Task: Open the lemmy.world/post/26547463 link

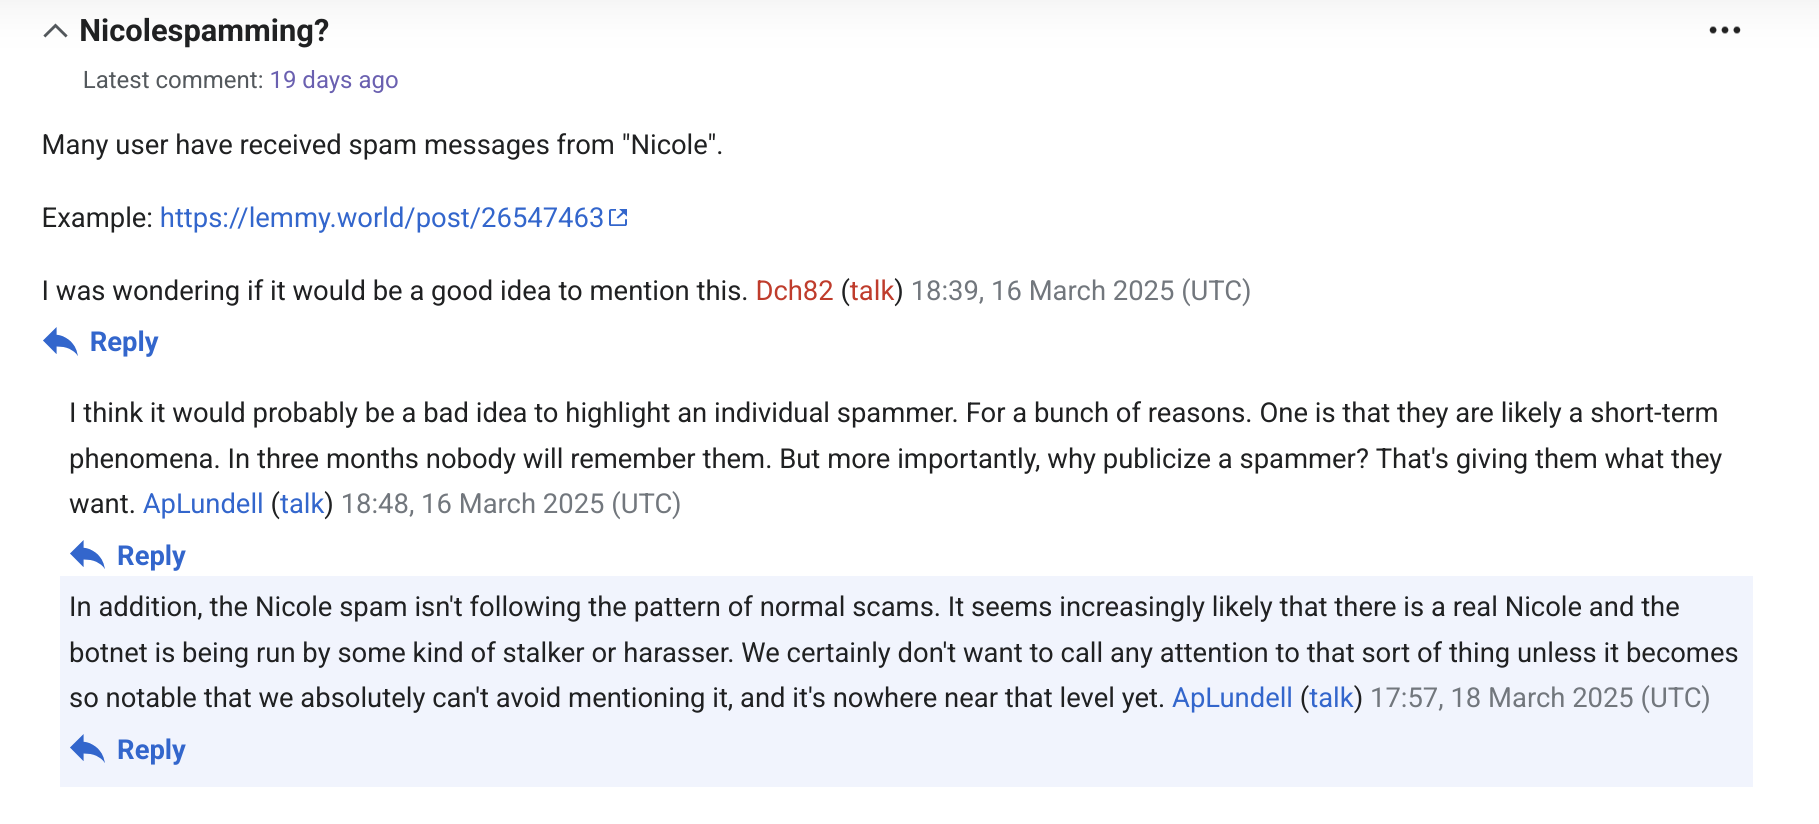Action: pos(382,217)
